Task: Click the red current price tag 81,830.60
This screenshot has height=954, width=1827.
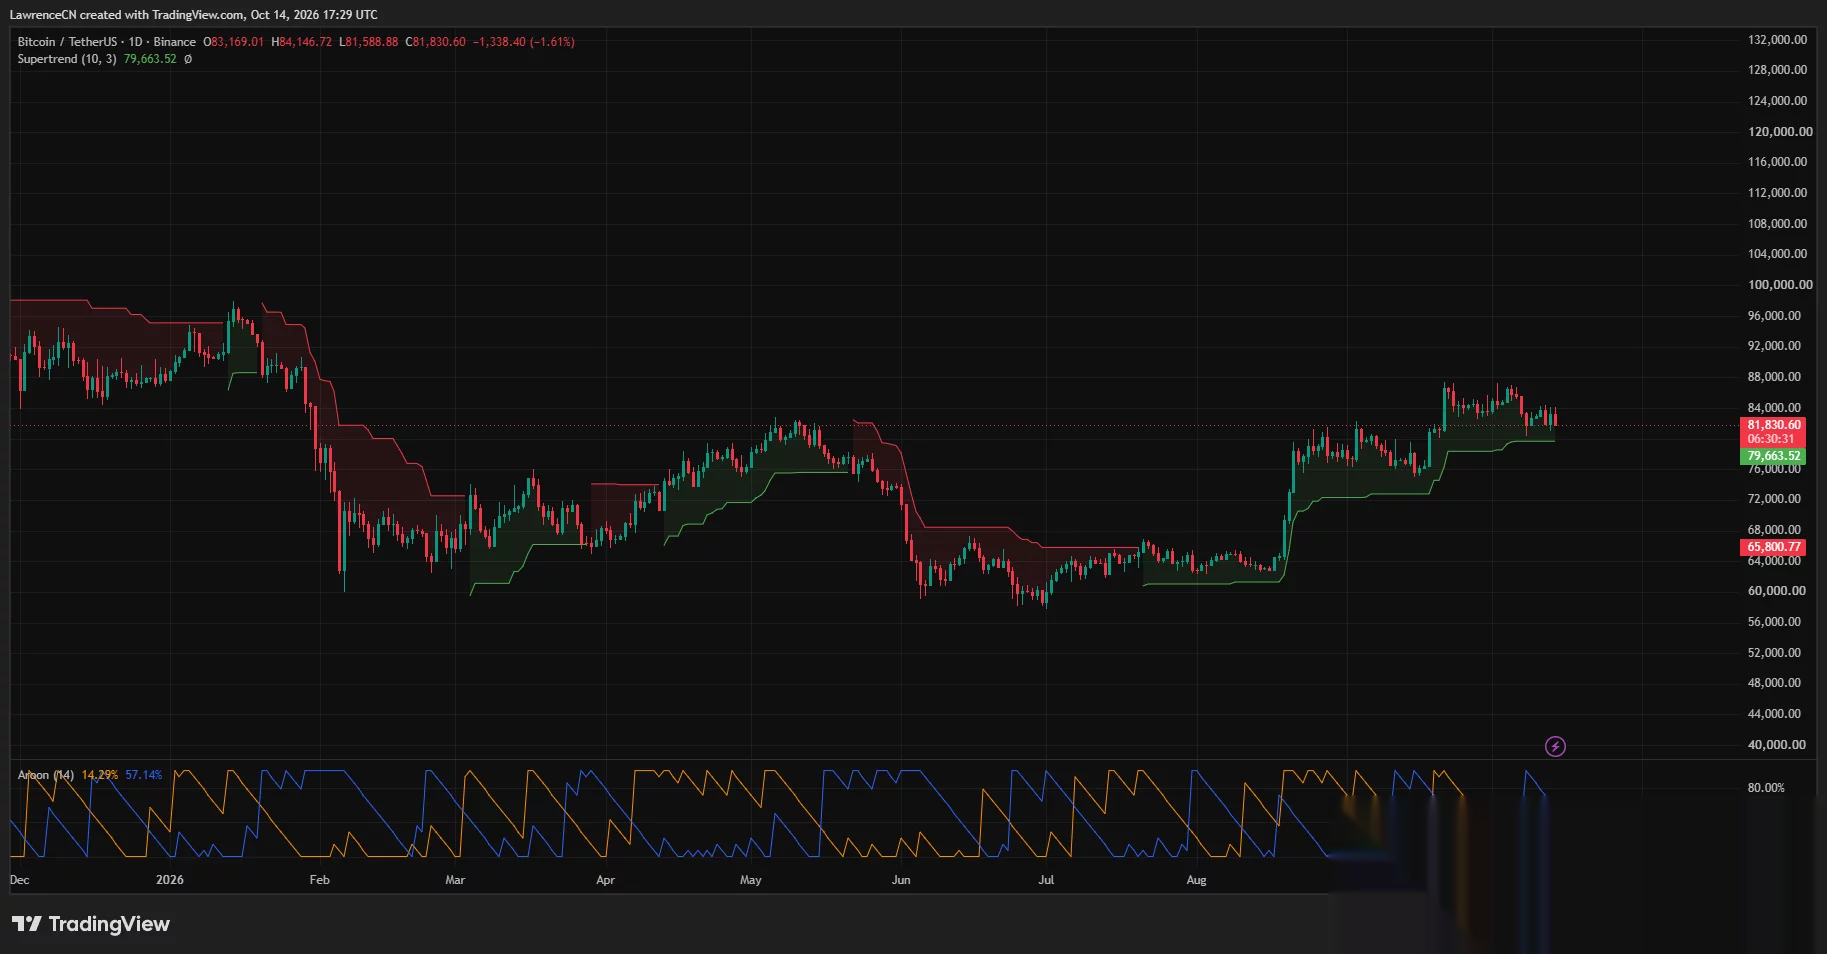Action: 1773,425
